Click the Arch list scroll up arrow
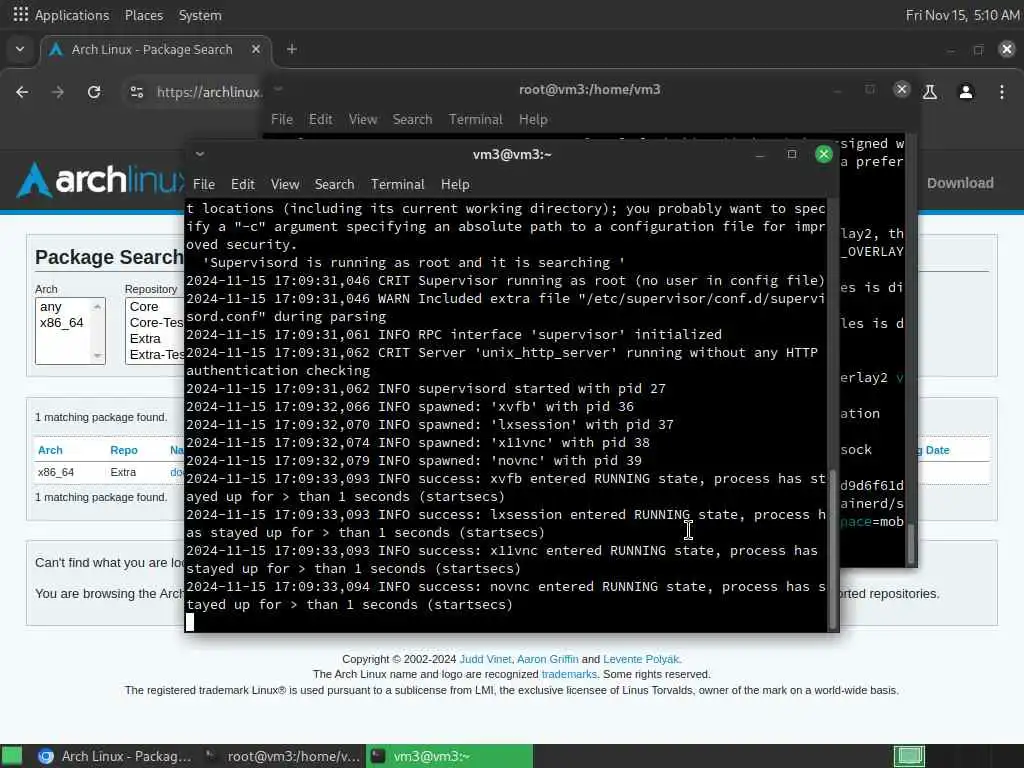Viewport: 1024px width, 768px height. click(97, 306)
